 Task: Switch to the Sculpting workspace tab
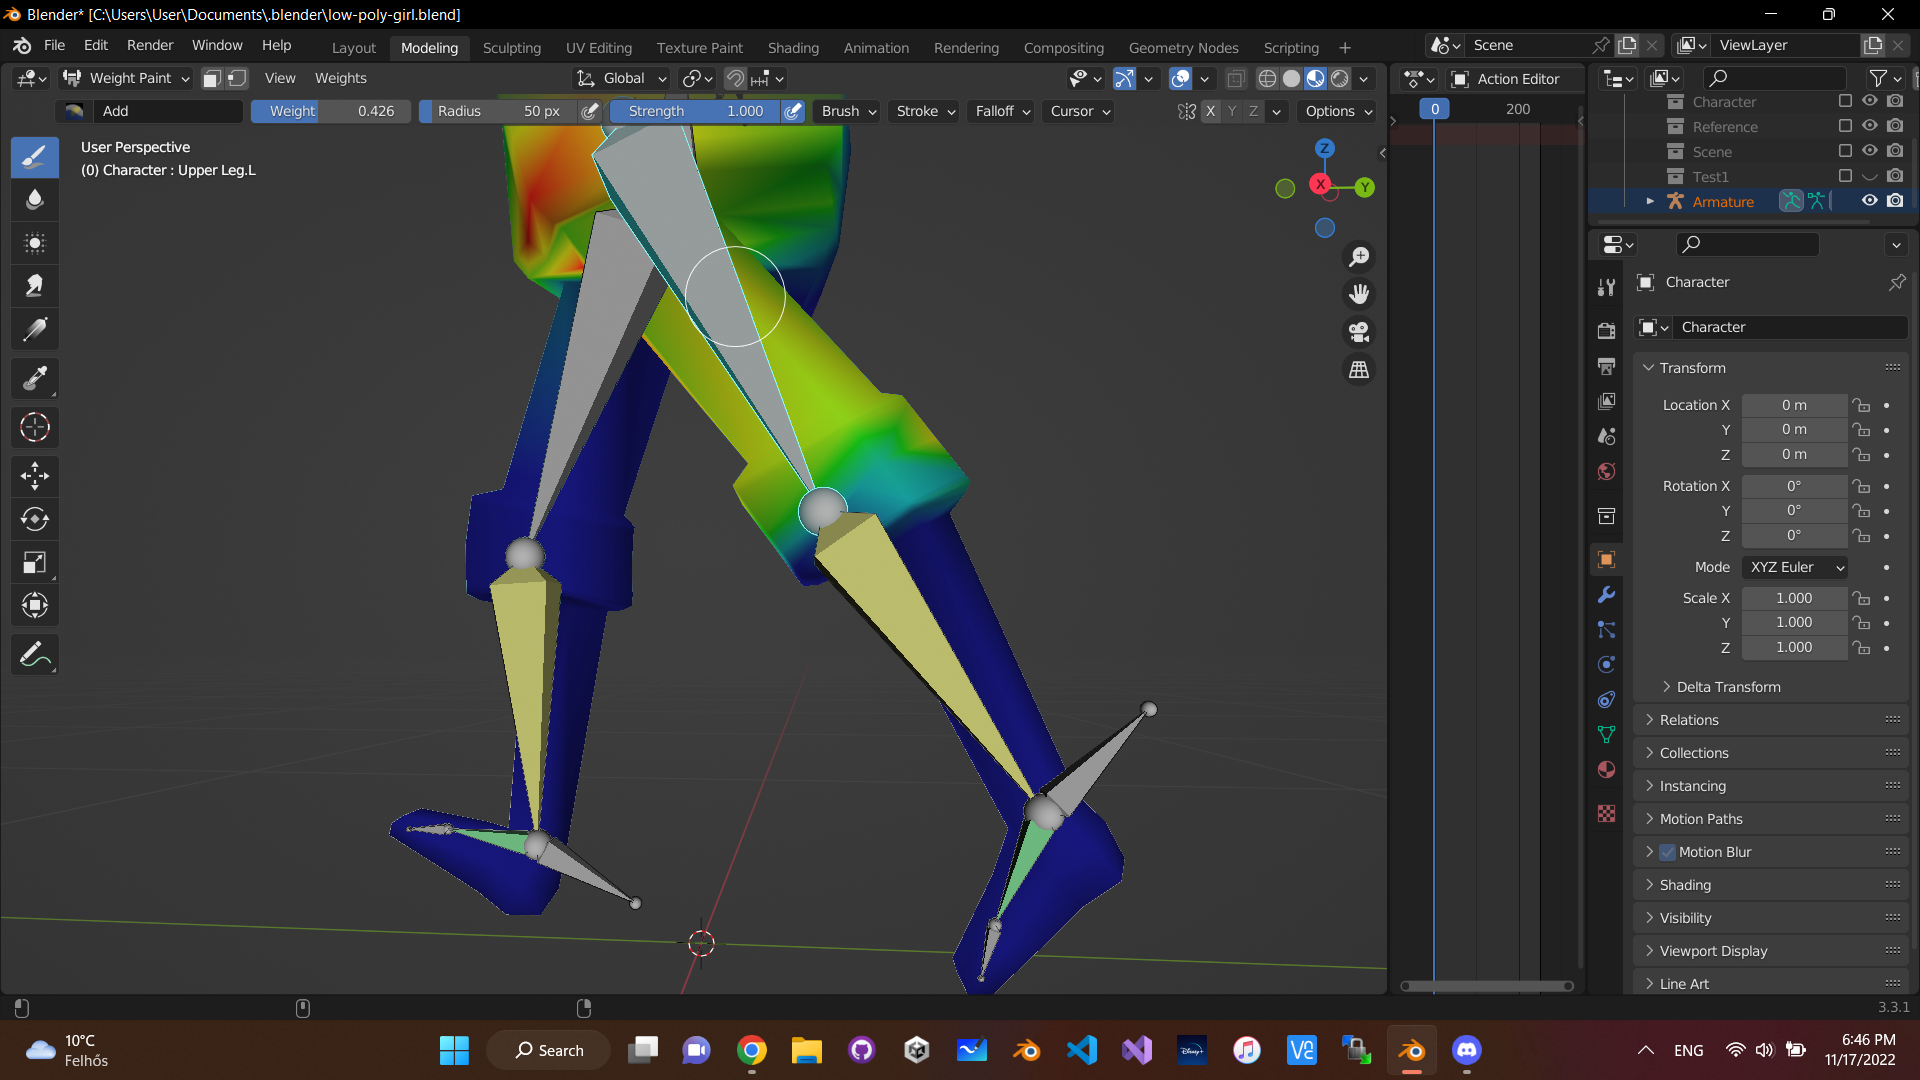(x=511, y=47)
